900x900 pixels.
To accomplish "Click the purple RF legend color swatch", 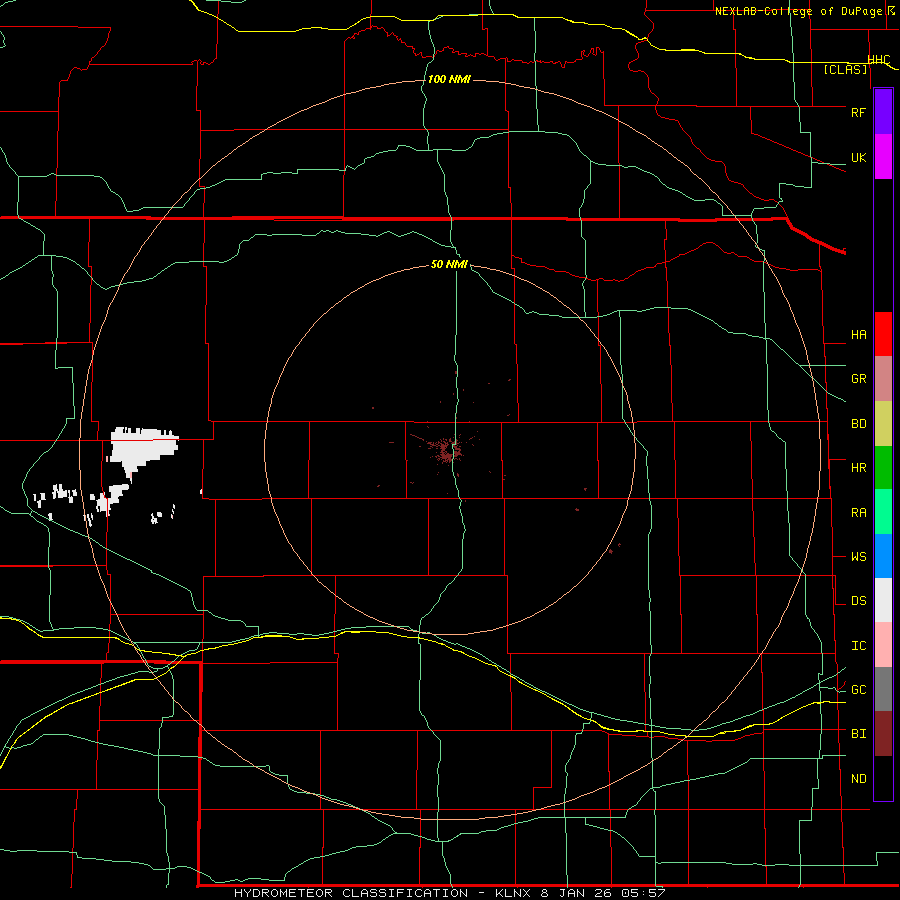I will (x=883, y=112).
